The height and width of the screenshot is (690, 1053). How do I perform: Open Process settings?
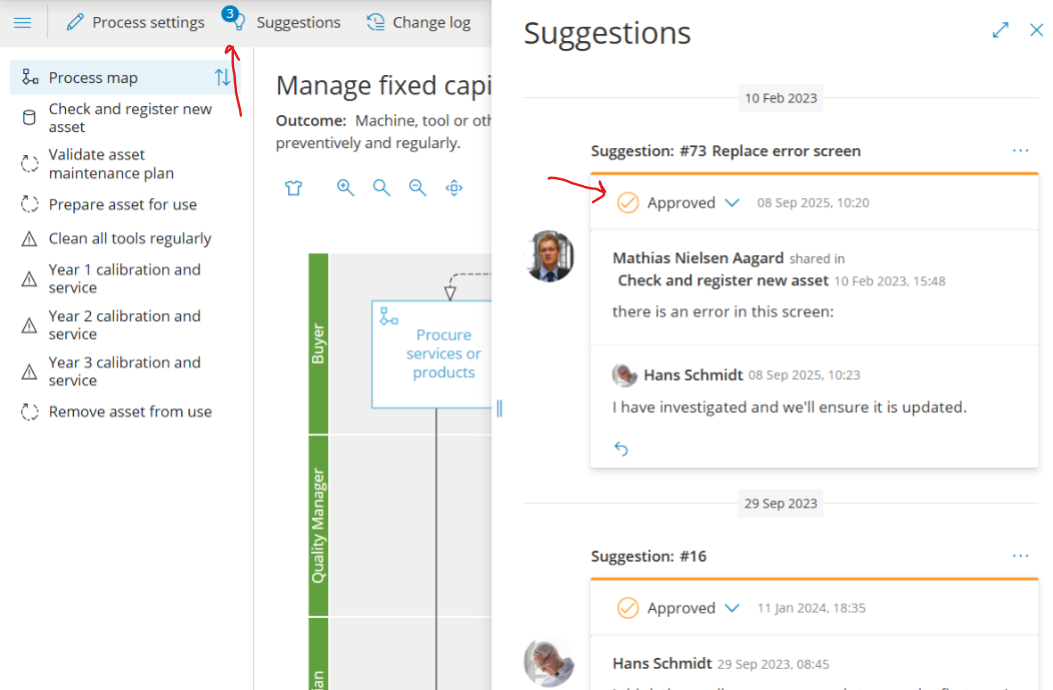[x=136, y=22]
